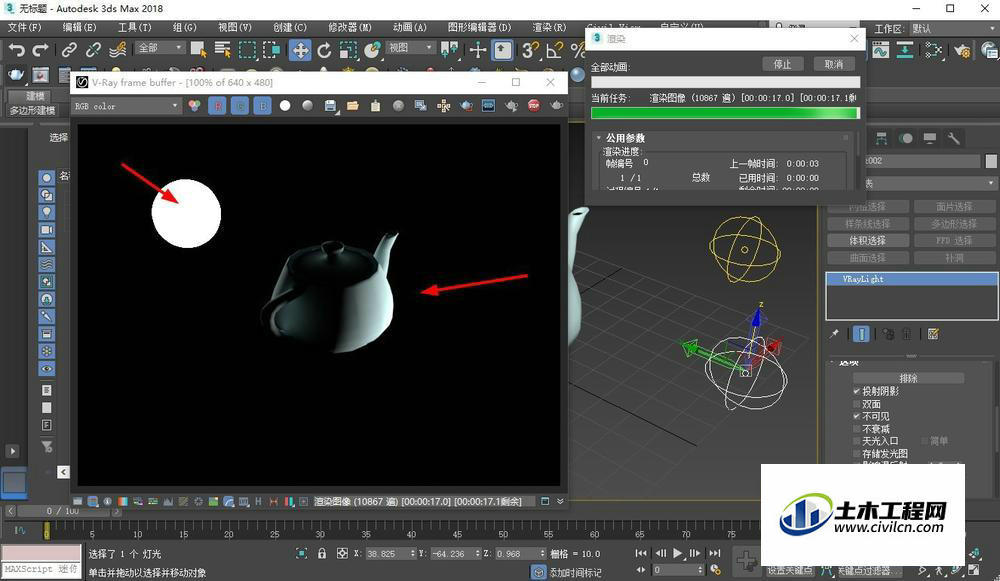Viewport: 1000px width, 581px height.
Task: Toggle the 投射阴影 checkbox
Action: (857, 392)
